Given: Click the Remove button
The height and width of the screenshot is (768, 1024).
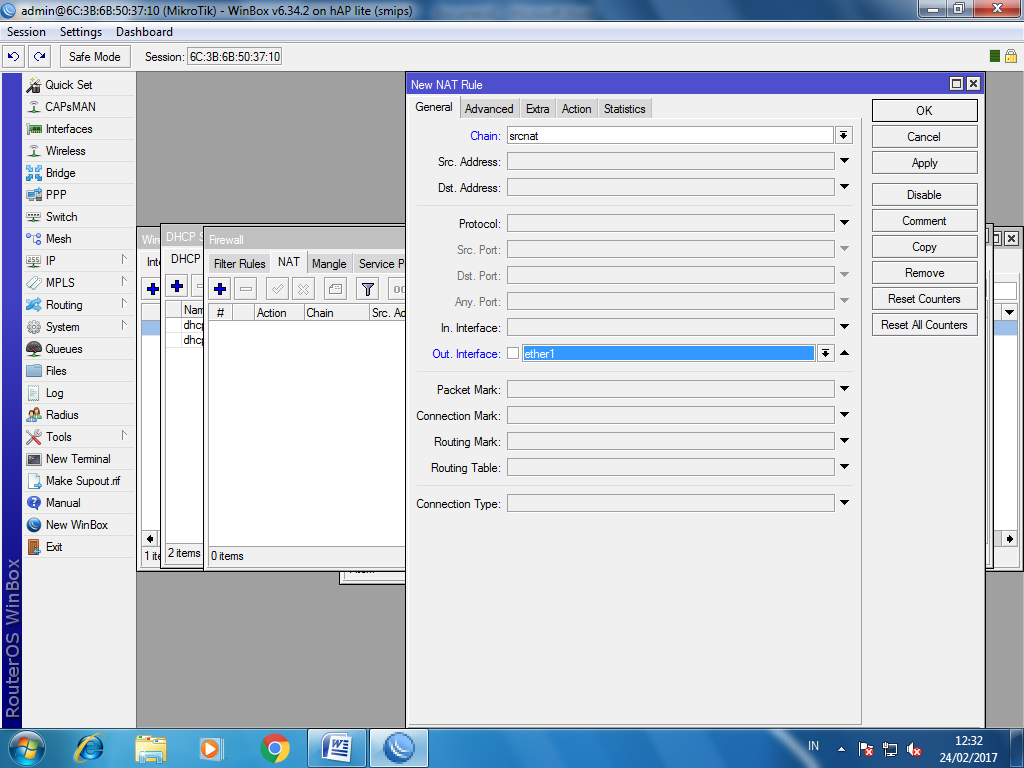Looking at the screenshot, I should [x=924, y=273].
